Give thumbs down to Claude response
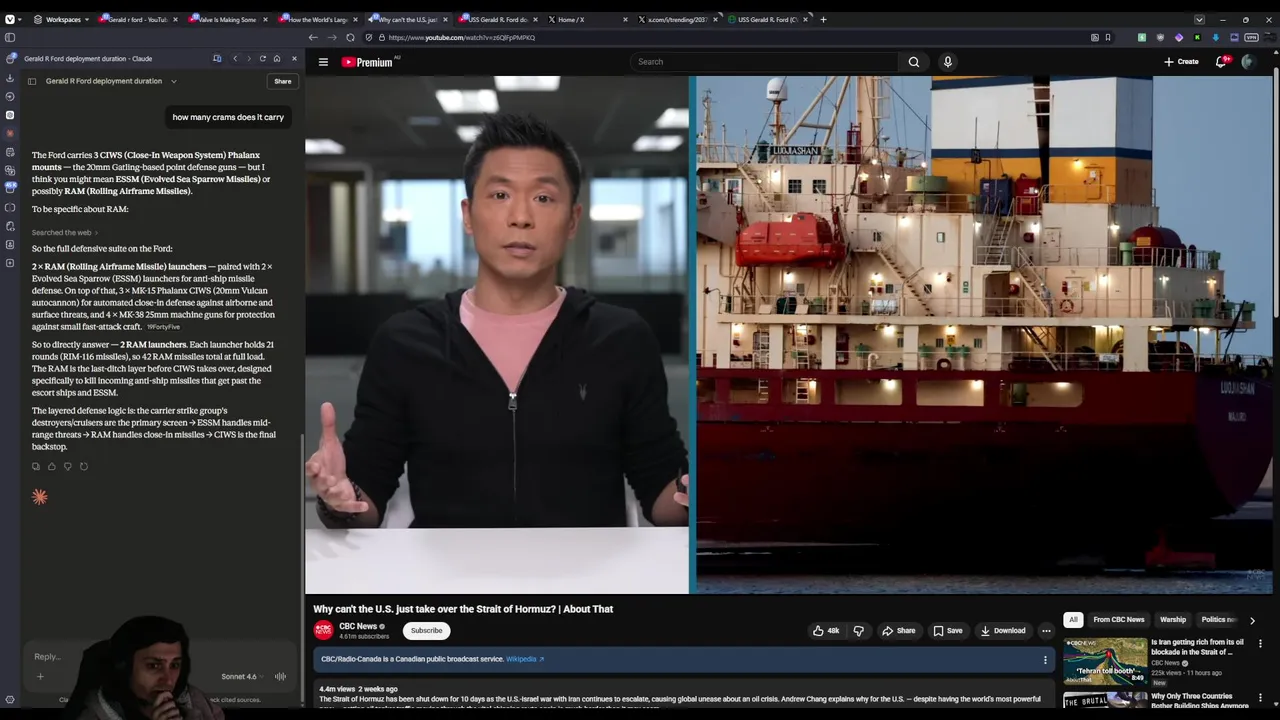Viewport: 1280px width, 720px height. (x=68, y=466)
